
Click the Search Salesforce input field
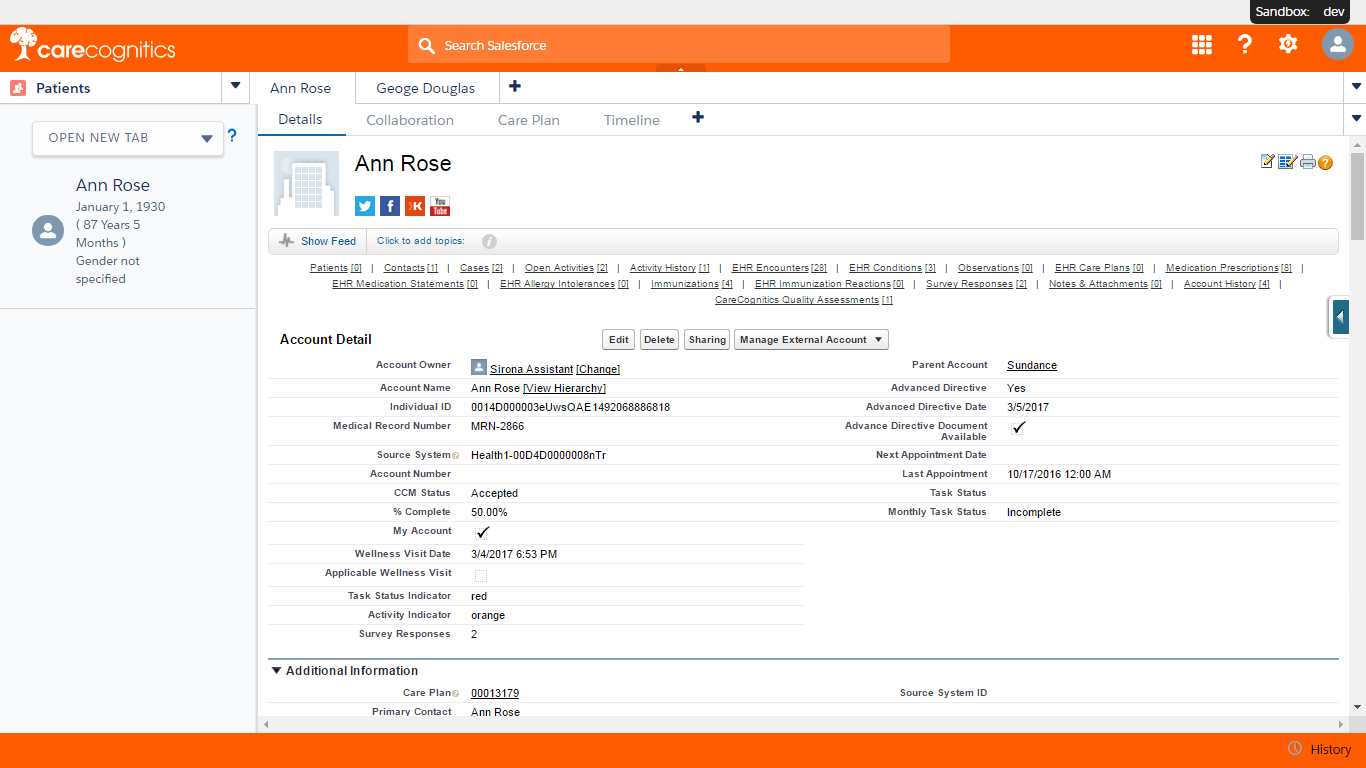[678, 45]
